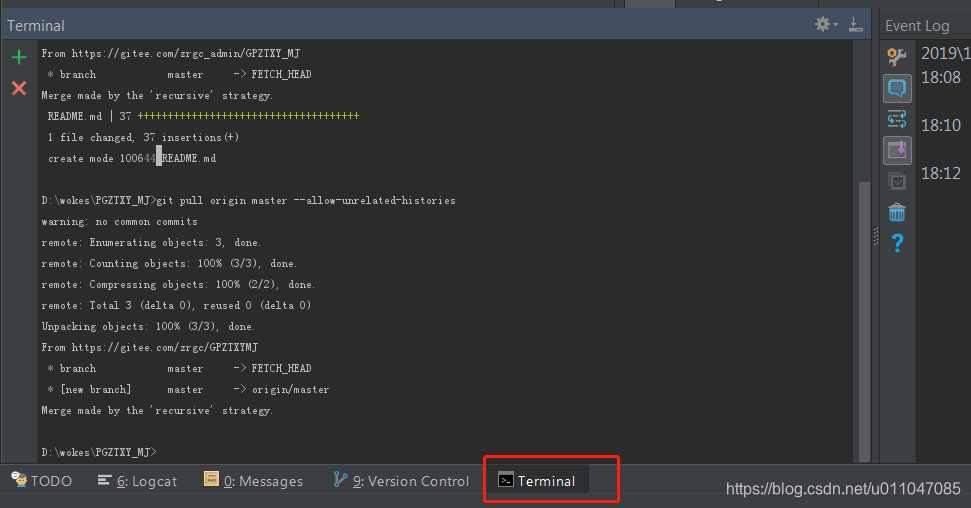Toggle scroll to end in Event Log
This screenshot has height=508, width=971.
point(897,150)
